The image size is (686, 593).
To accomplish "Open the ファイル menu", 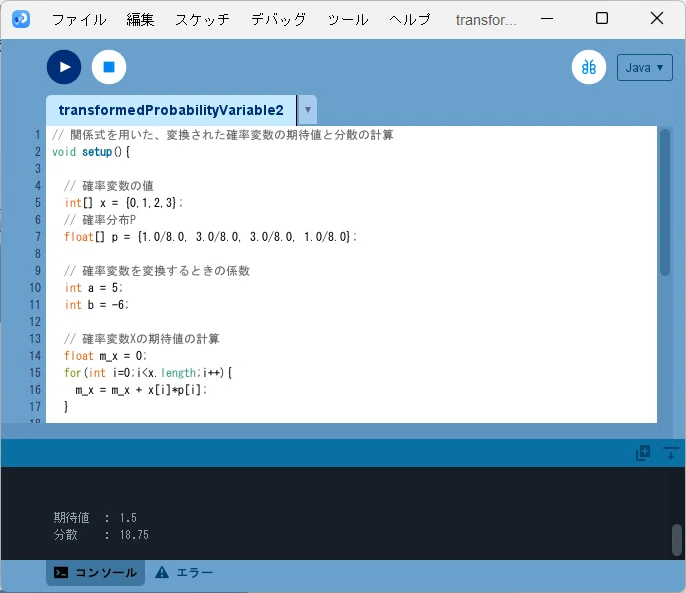I will click(79, 20).
